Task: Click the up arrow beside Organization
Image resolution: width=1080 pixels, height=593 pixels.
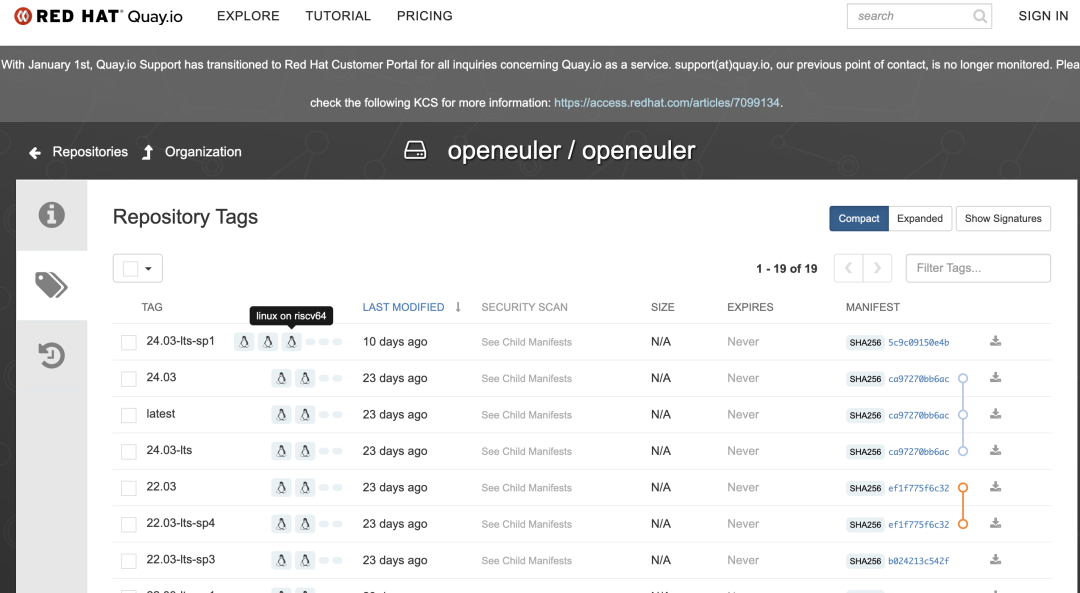Action: click(147, 152)
